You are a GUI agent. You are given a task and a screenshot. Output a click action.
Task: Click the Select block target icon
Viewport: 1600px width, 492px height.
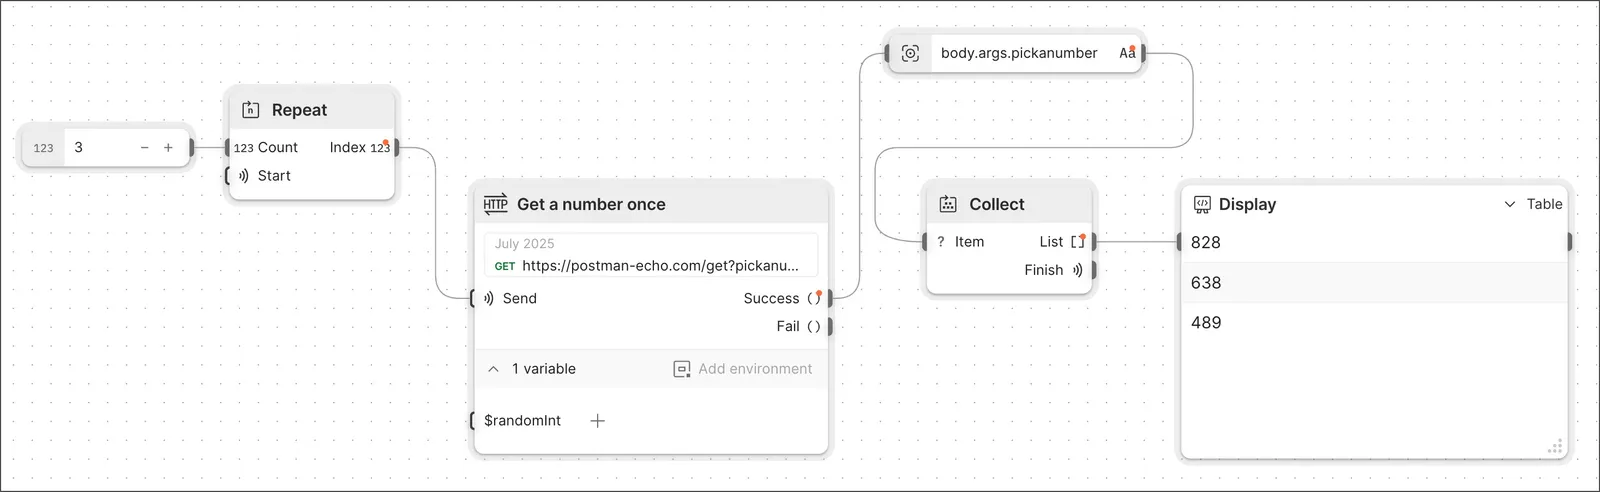[910, 53]
